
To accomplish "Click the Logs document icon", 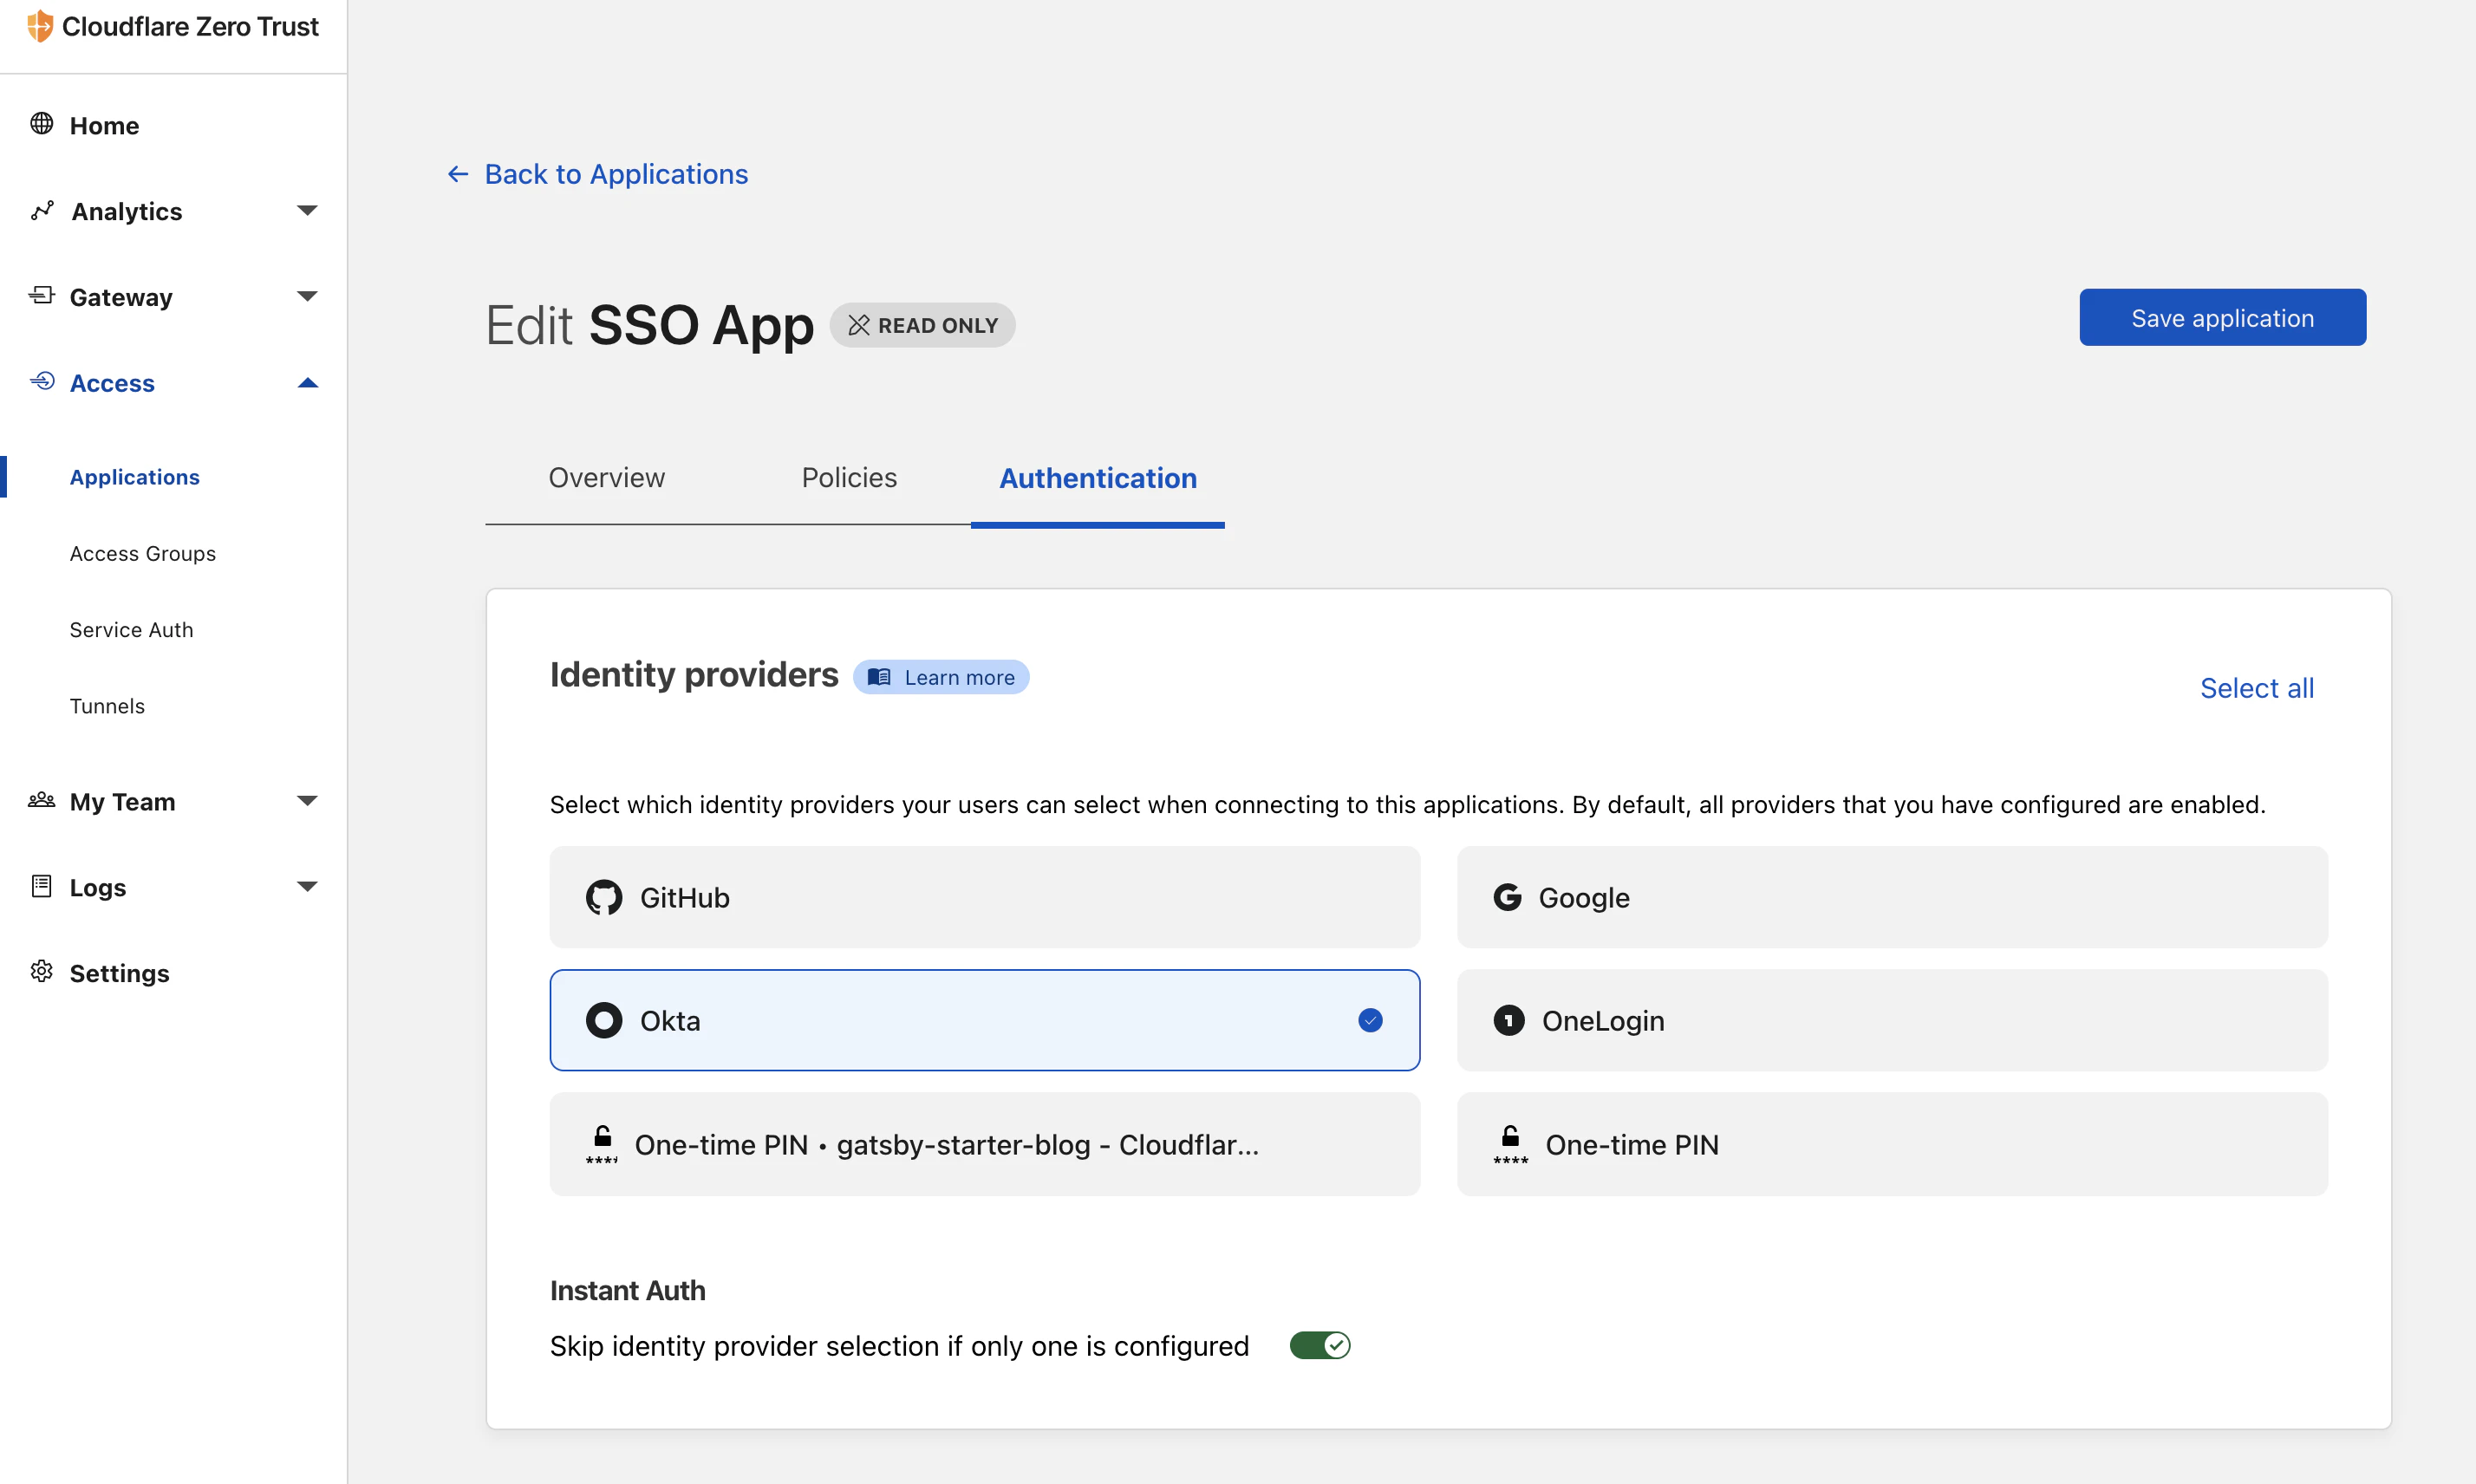I will tap(41, 886).
